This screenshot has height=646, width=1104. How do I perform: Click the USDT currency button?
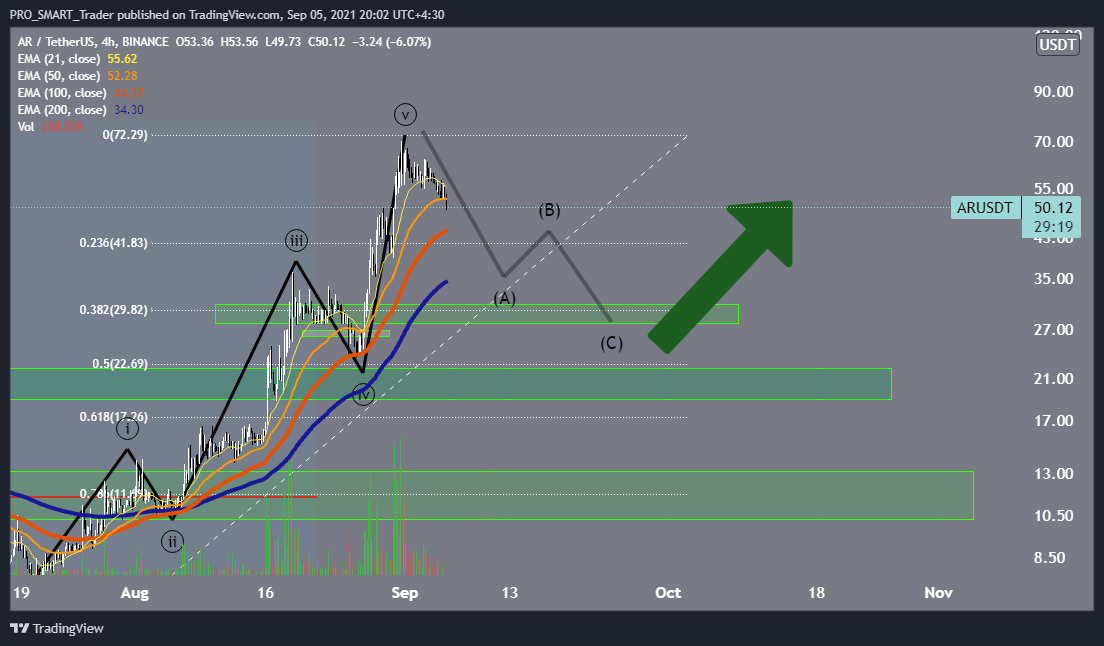1058,45
